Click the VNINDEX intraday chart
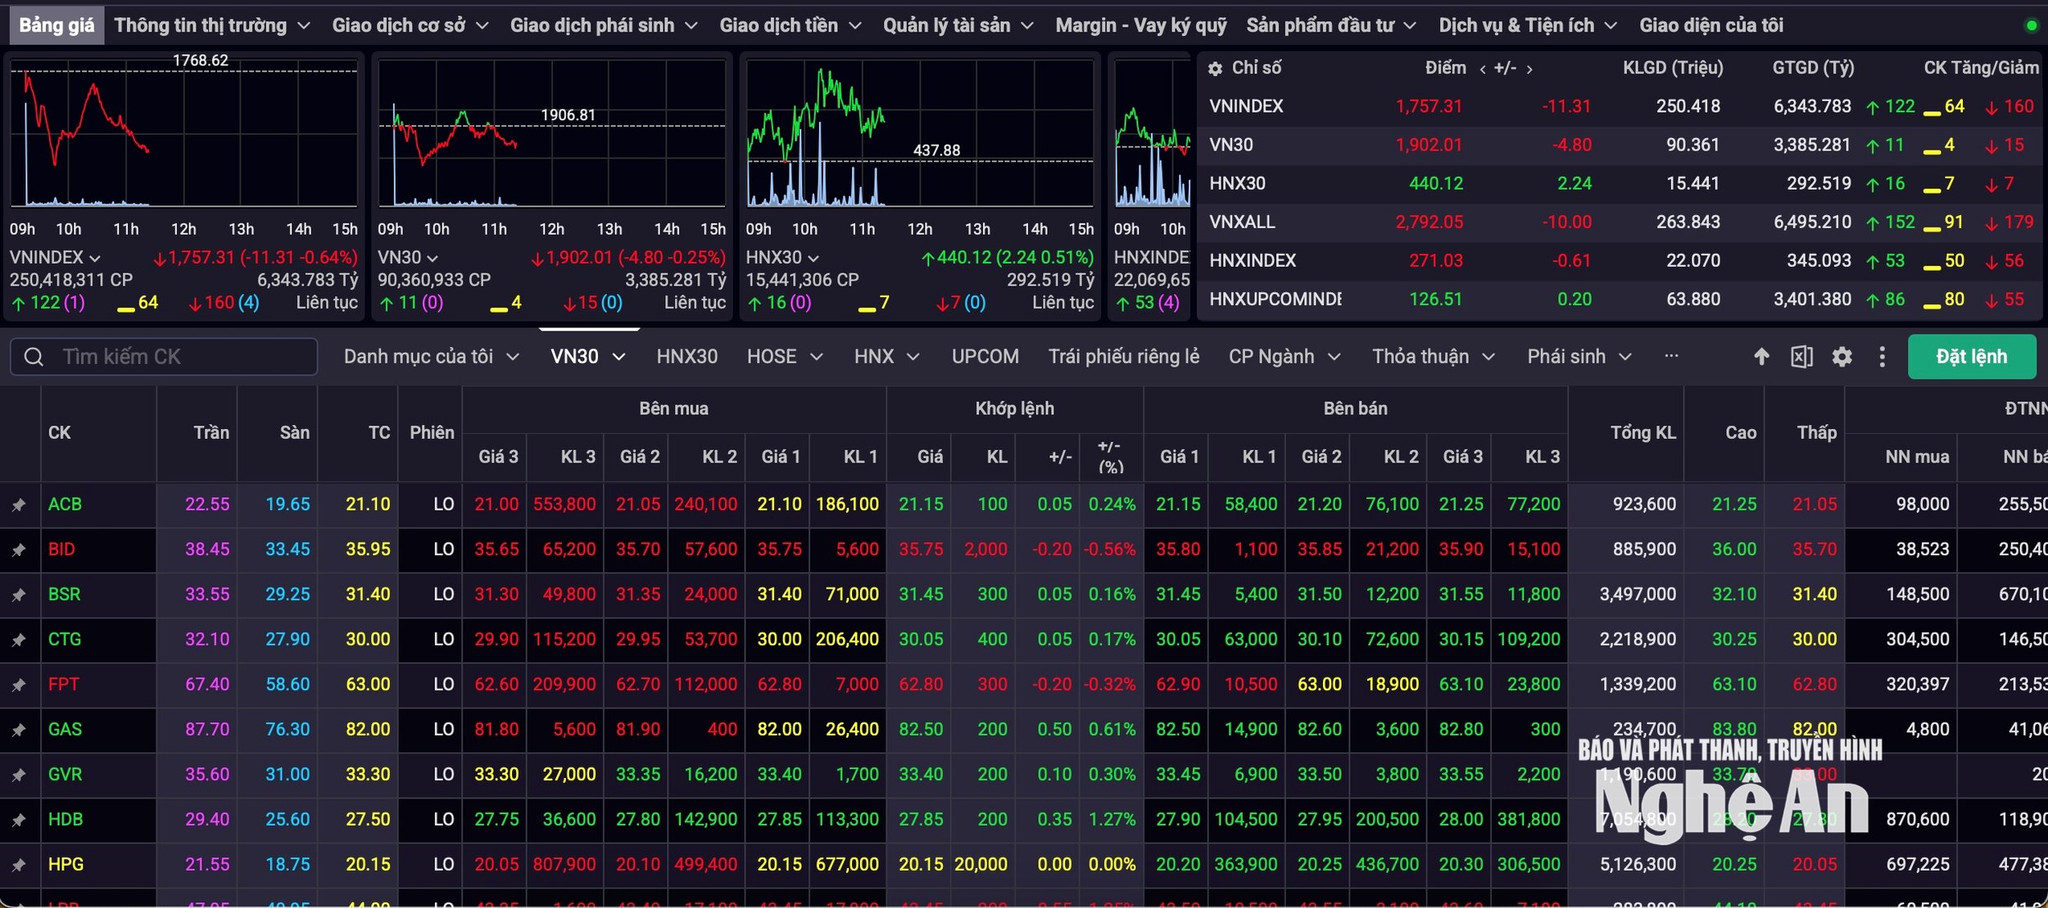Image resolution: width=2048 pixels, height=908 pixels. tap(184, 134)
